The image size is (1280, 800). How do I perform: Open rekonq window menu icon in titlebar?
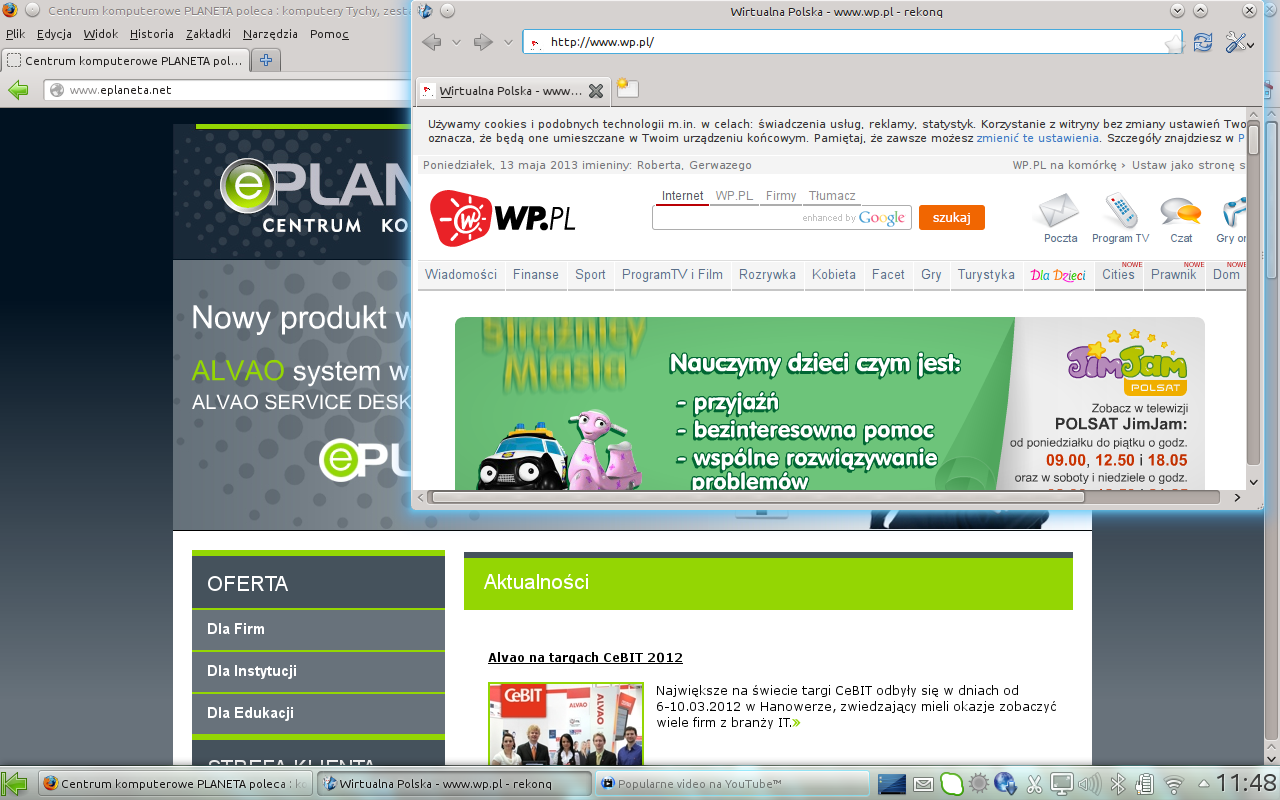426,11
